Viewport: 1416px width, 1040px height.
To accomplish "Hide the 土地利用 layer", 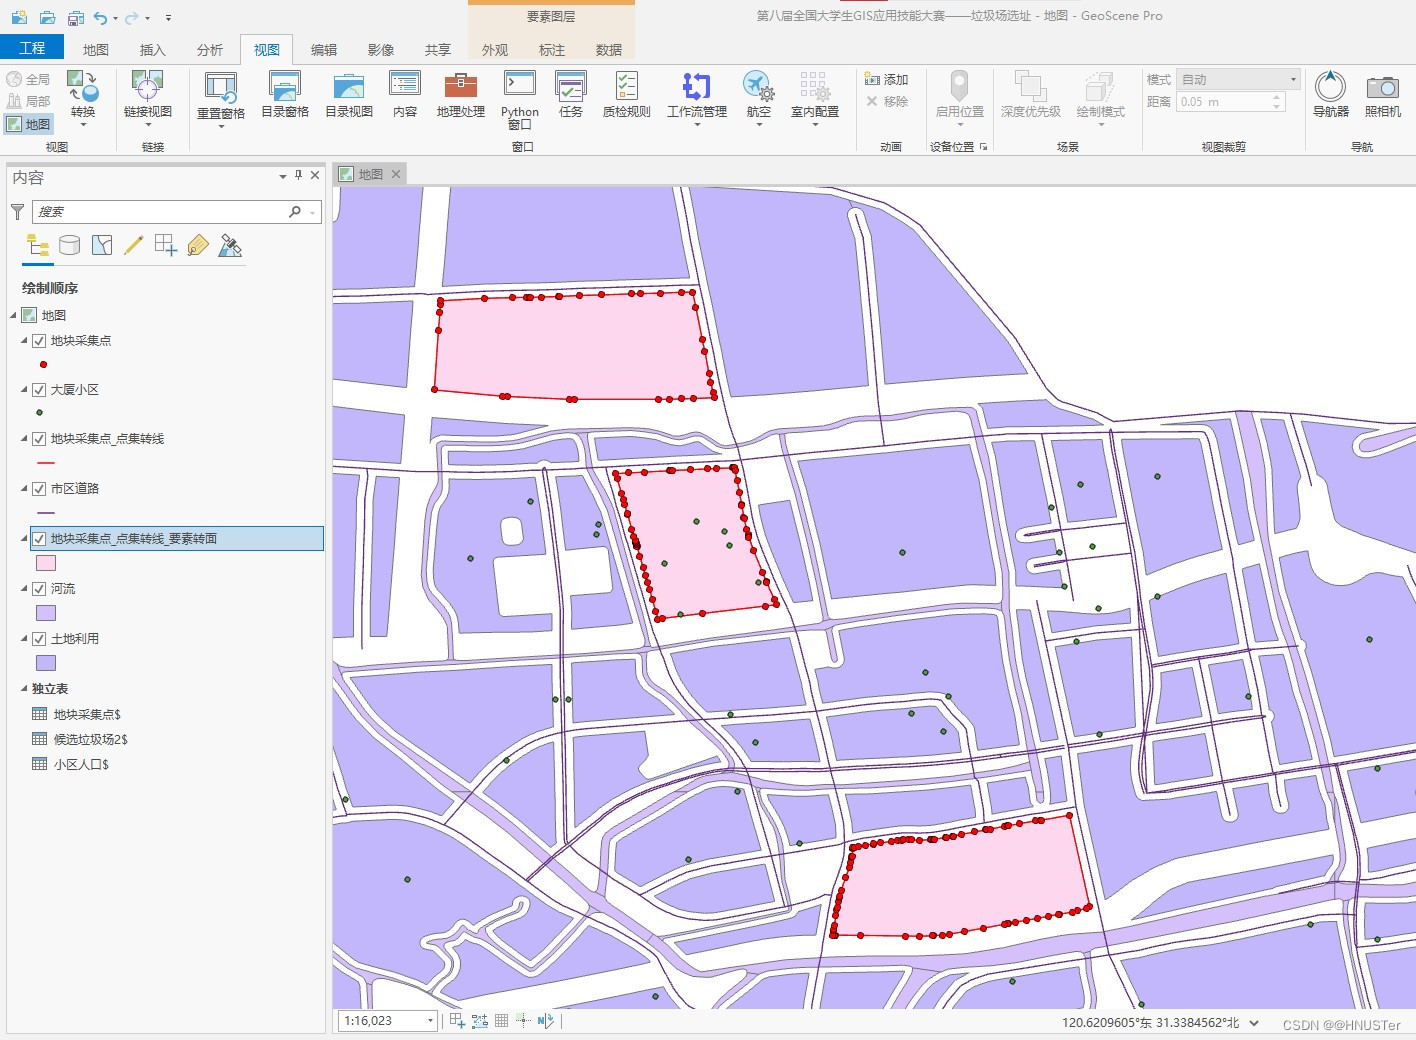I will point(39,639).
